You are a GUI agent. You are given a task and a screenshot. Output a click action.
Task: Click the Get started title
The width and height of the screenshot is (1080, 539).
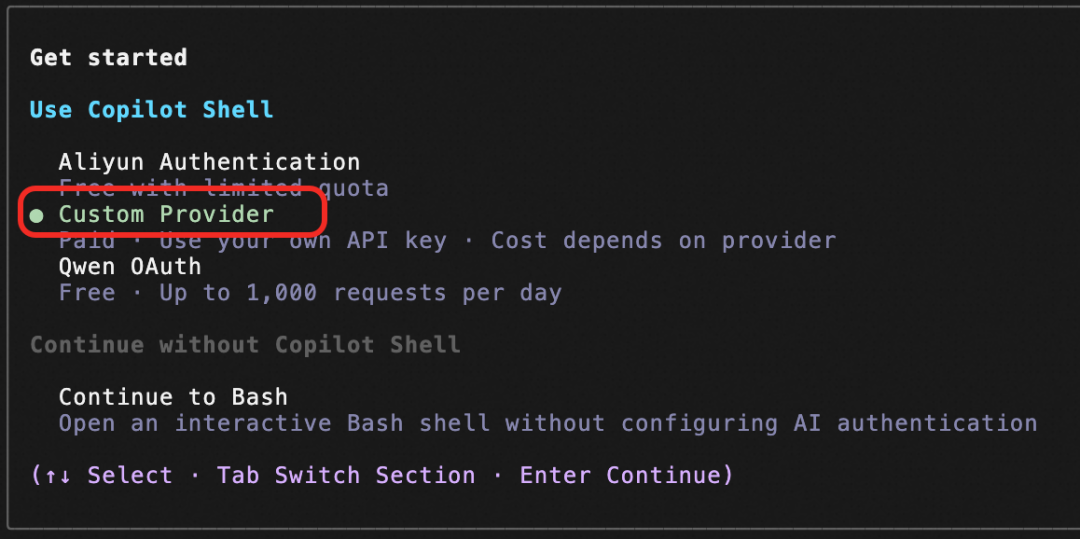(109, 58)
